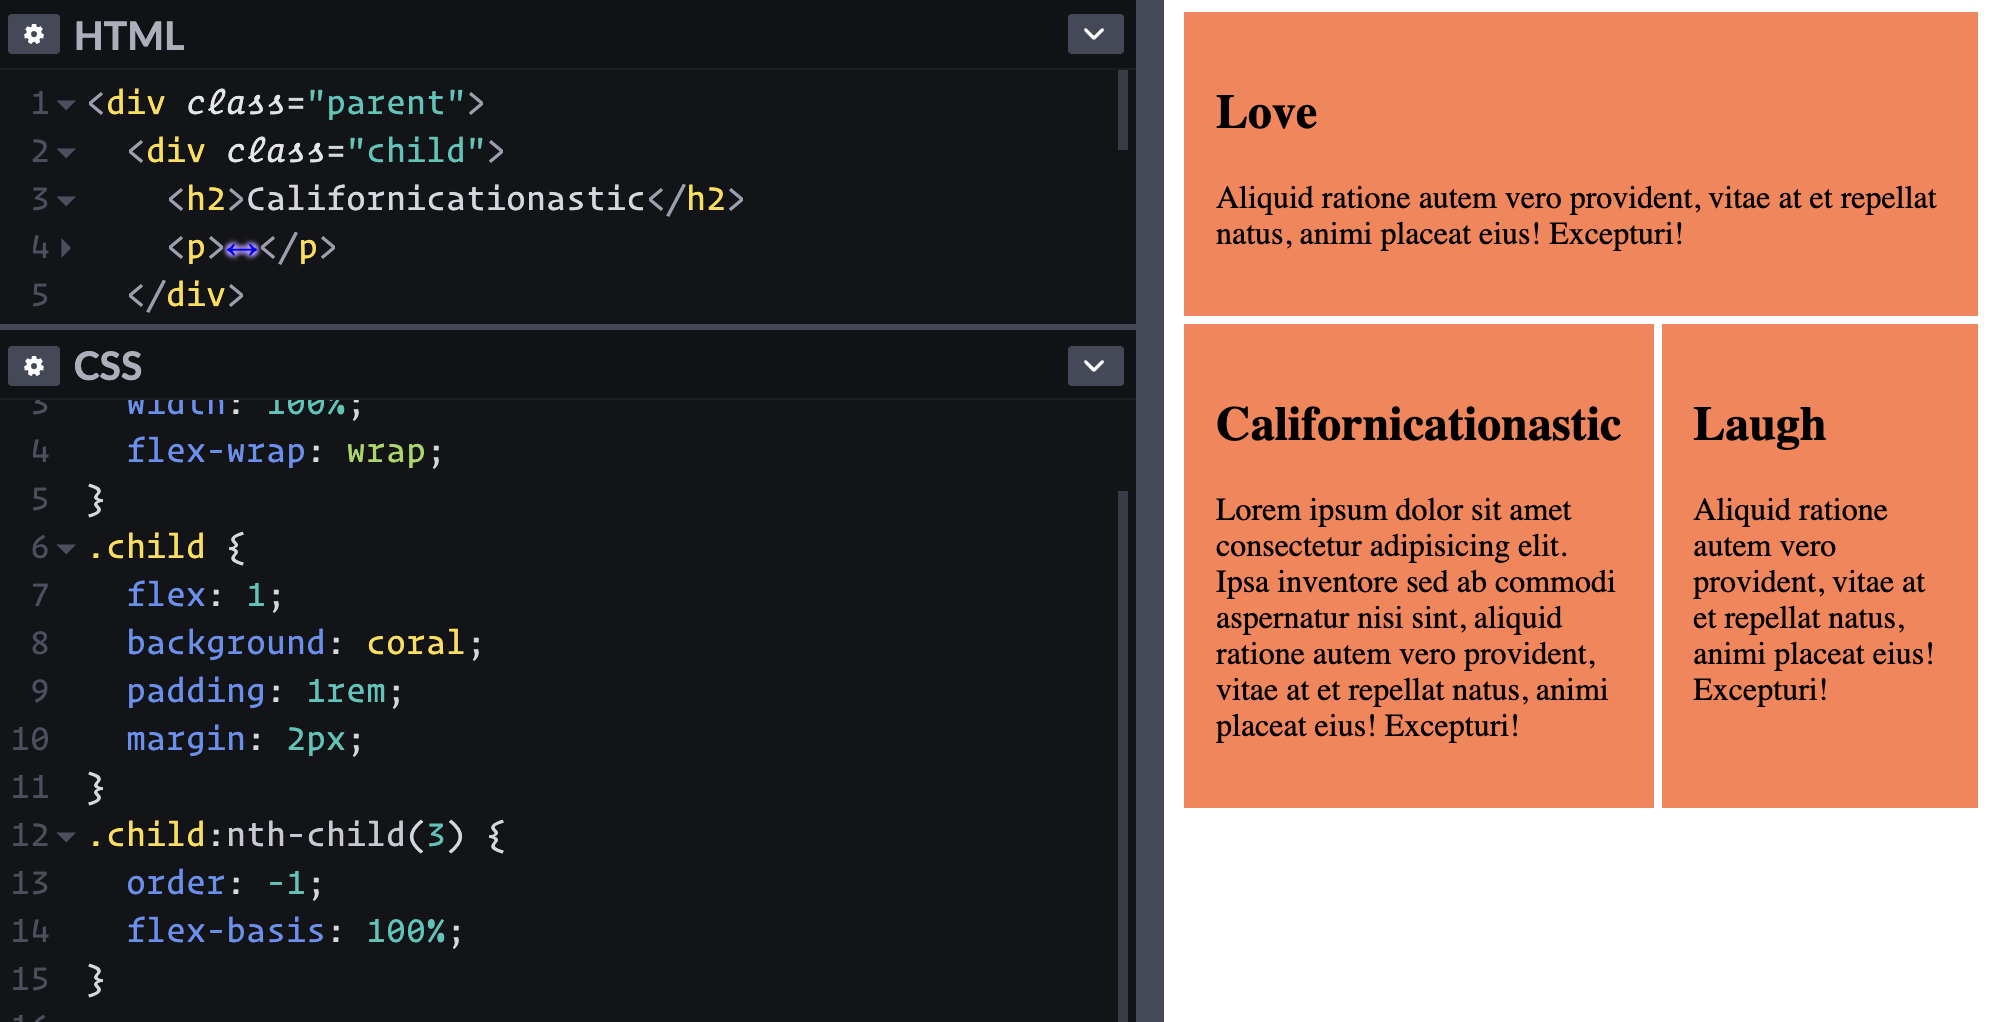Viewport: 1996px width, 1022px height.
Task: Click the CSS panel title
Action: 108,367
